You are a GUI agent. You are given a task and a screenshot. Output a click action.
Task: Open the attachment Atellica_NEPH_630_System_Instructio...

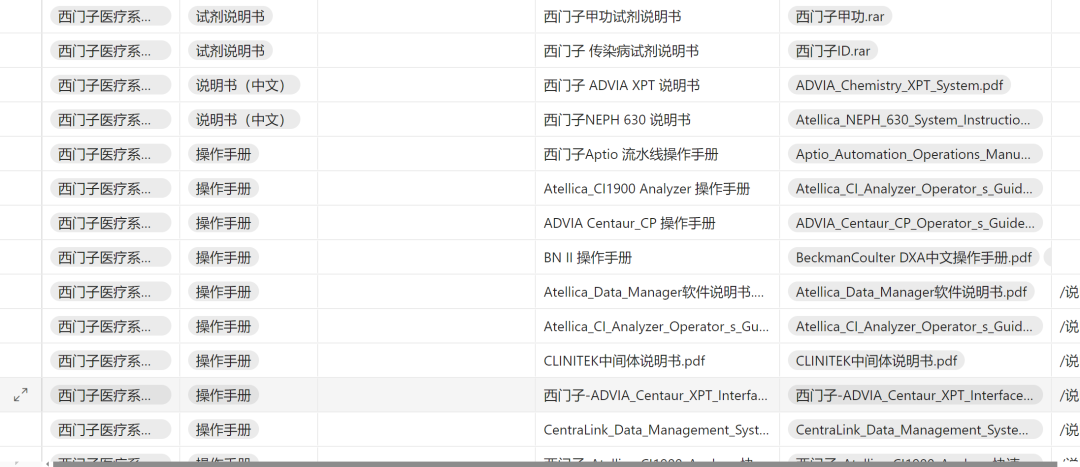click(x=915, y=120)
